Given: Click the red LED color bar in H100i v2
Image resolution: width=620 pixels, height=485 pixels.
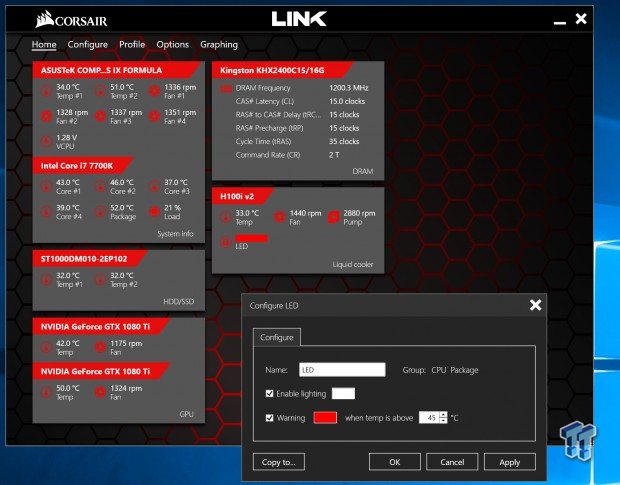Looking at the screenshot, I should pyautogui.click(x=251, y=238).
